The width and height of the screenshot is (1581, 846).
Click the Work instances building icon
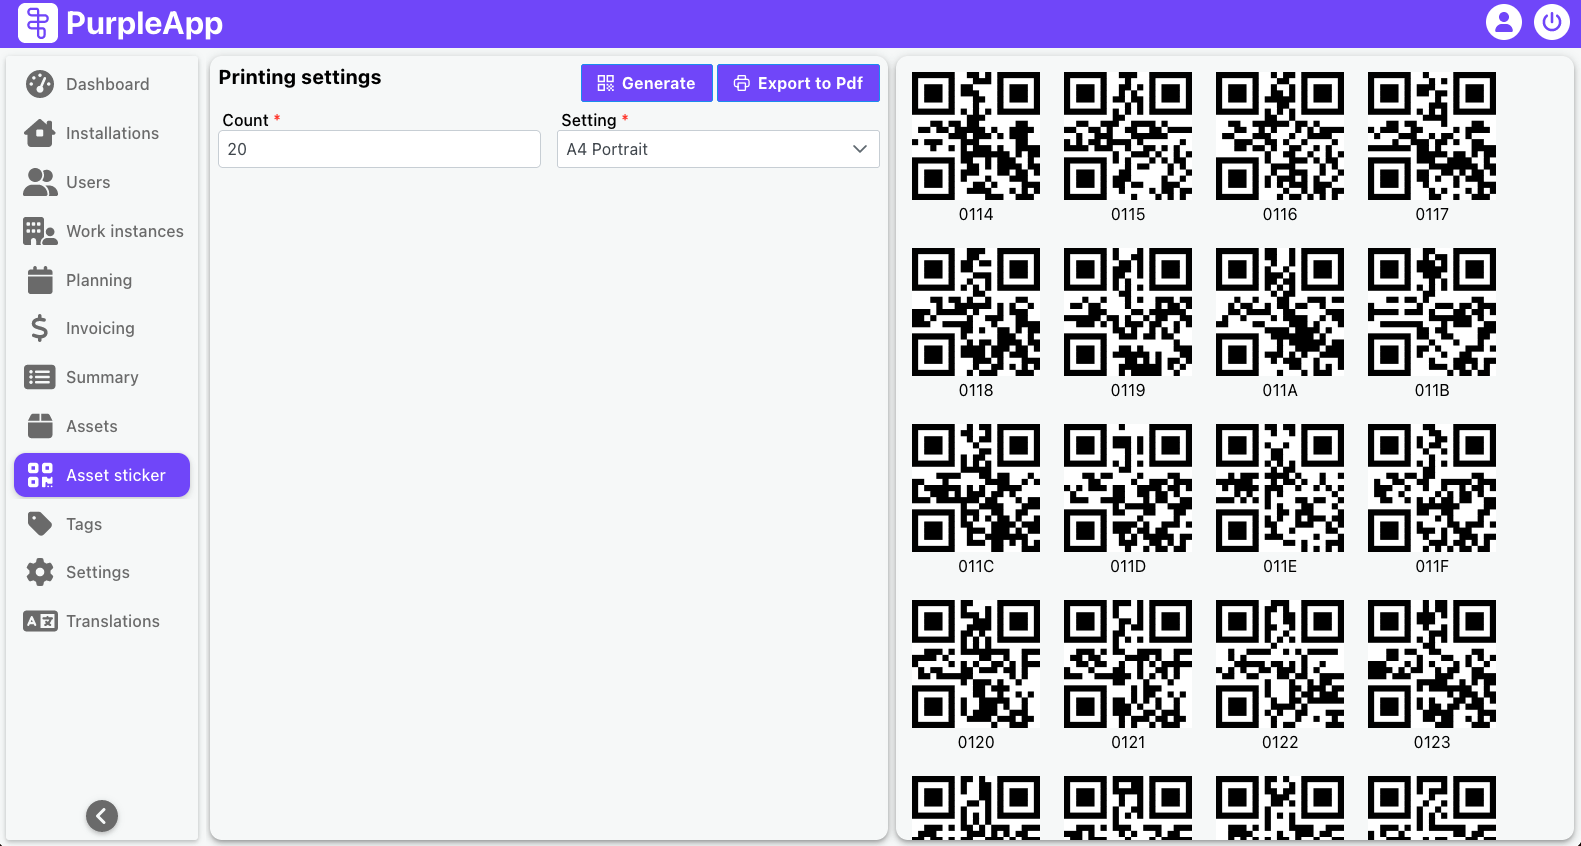pos(40,231)
